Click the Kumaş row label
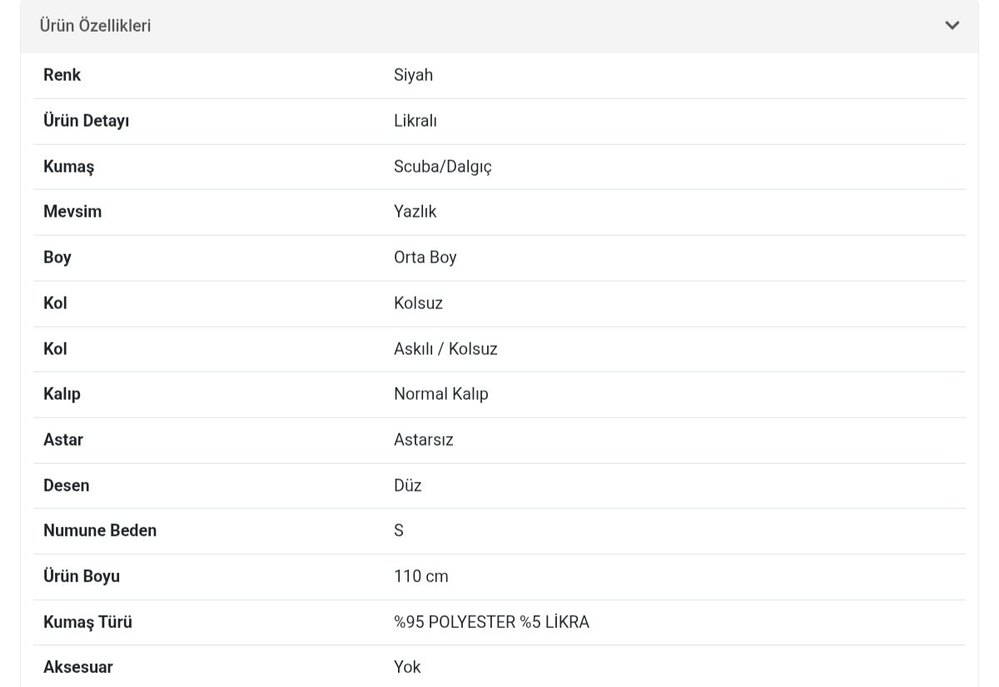The image size is (999, 687). (x=67, y=166)
